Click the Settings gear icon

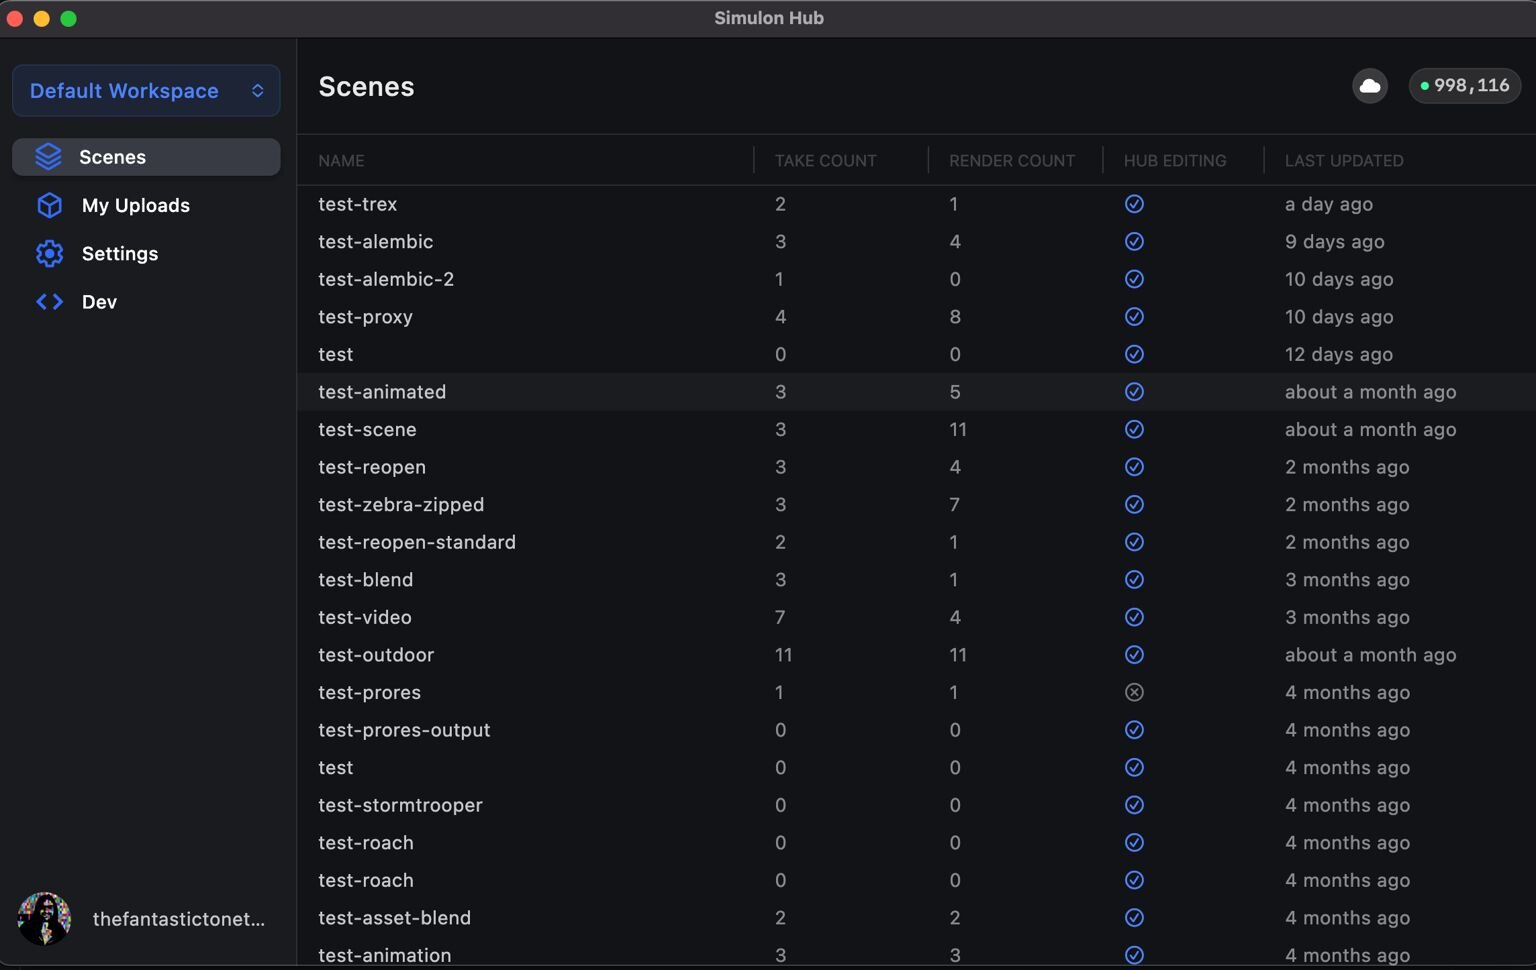coord(49,254)
